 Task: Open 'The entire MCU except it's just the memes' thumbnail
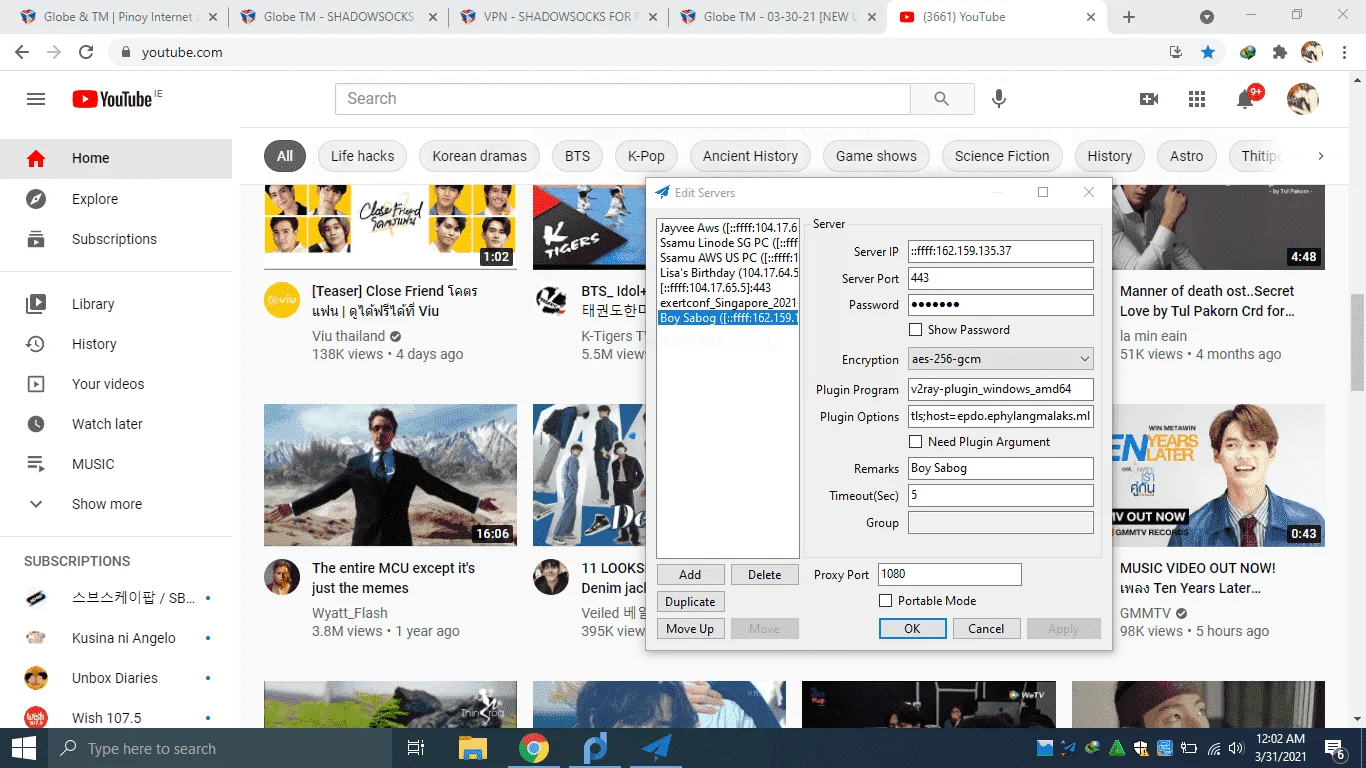[391, 475]
